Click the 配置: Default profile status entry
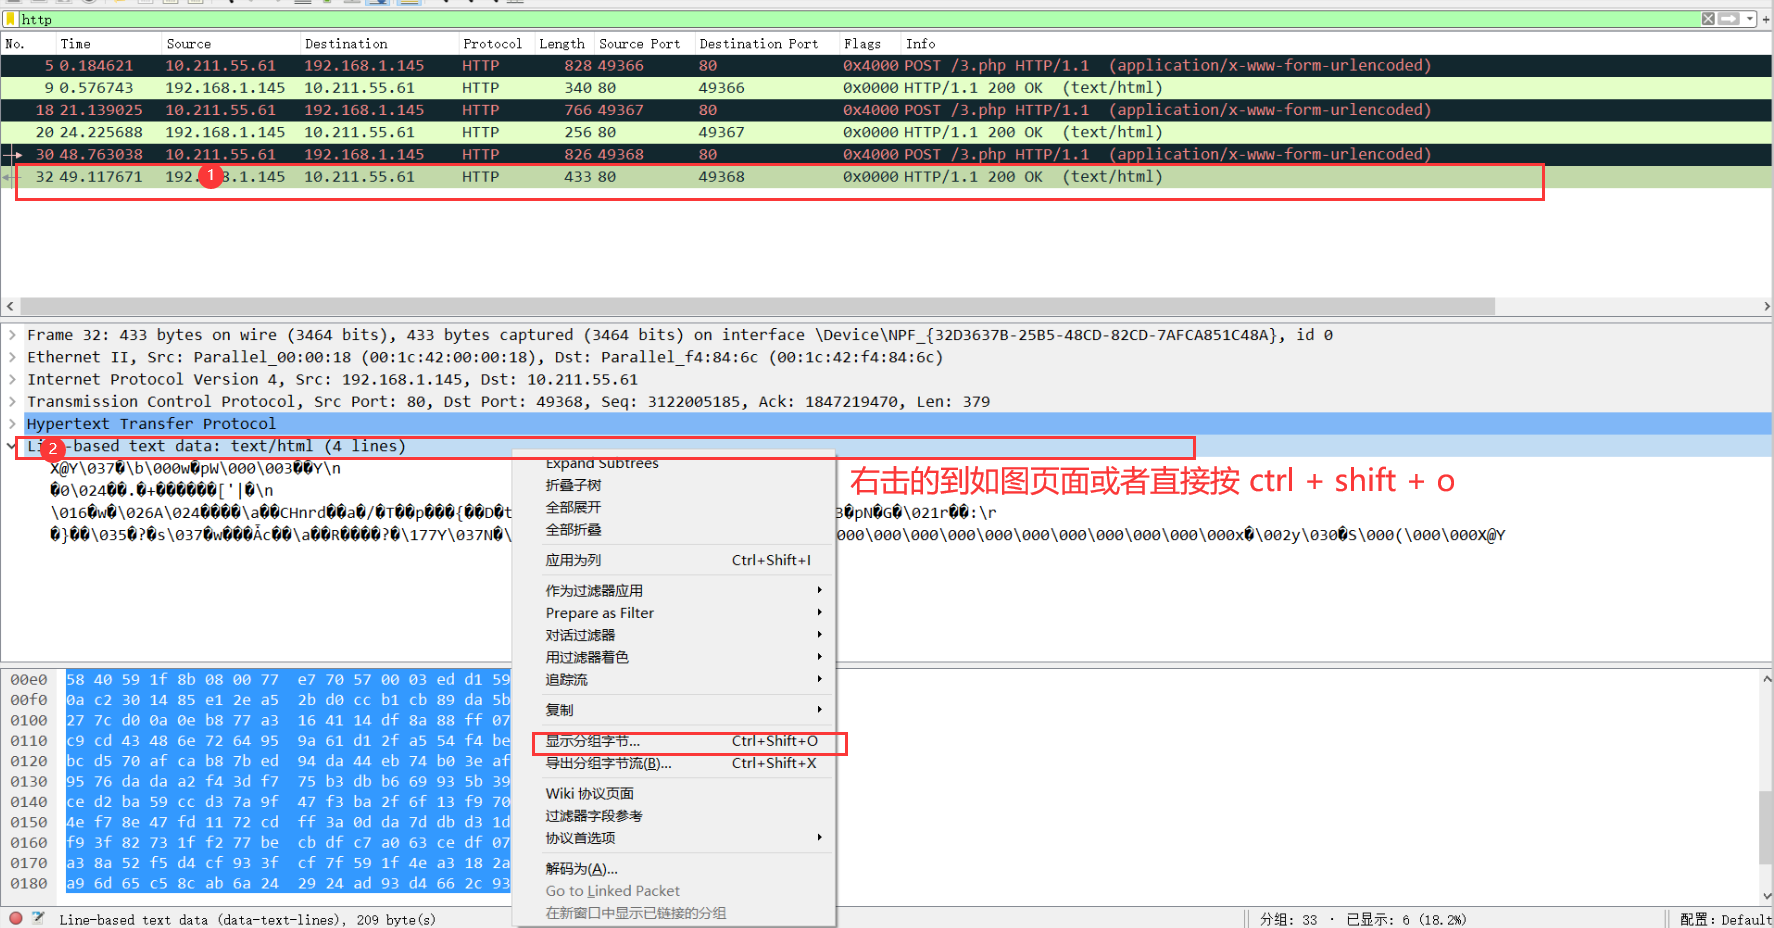Viewport: 1774px width, 928px height. coord(1725,919)
